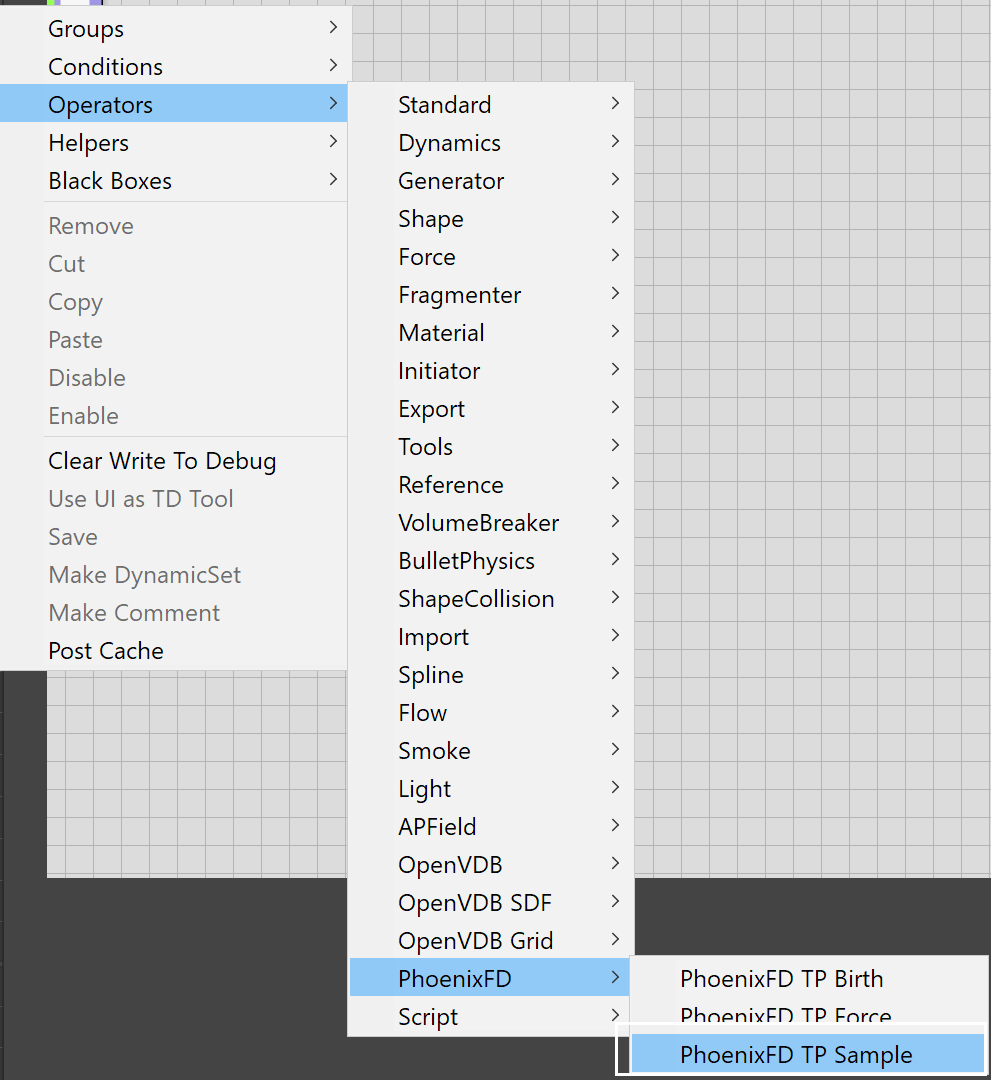Click the grayed-out Enable entry
The image size is (991, 1080).
[x=174, y=416]
